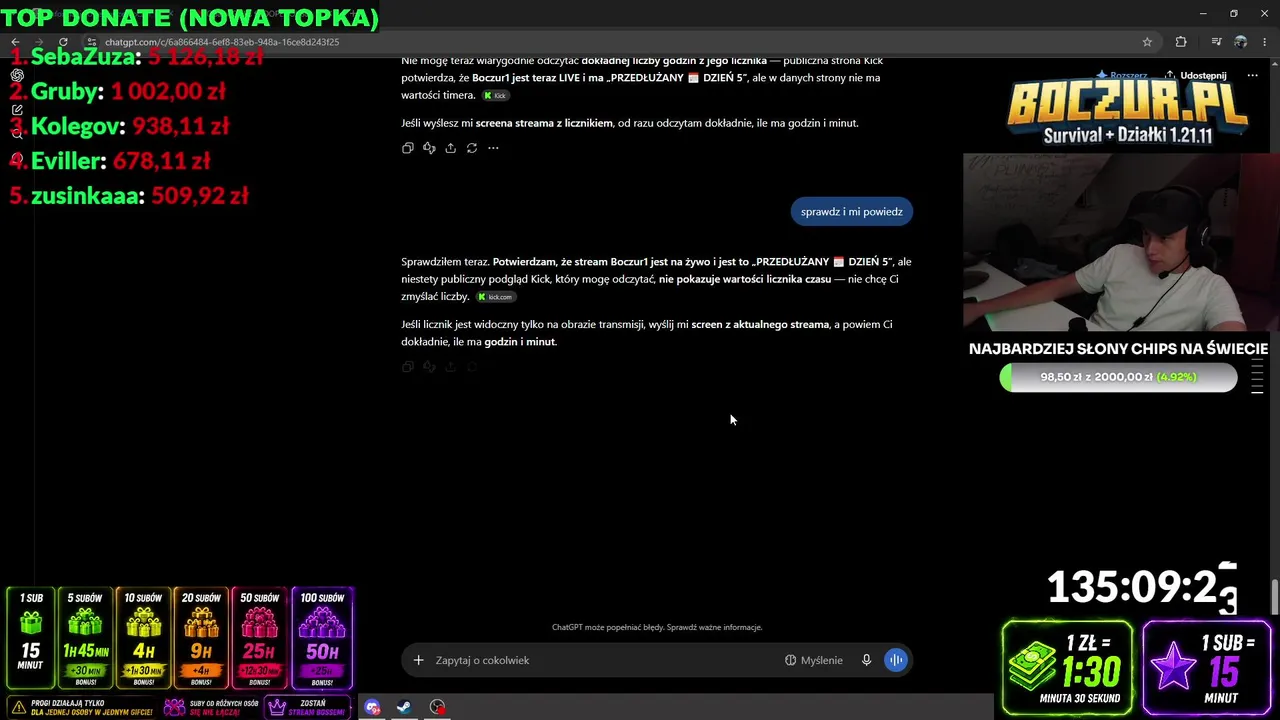This screenshot has width=1280, height=720.
Task: Click the SebaZuza top donor entry
Action: click(x=136, y=56)
